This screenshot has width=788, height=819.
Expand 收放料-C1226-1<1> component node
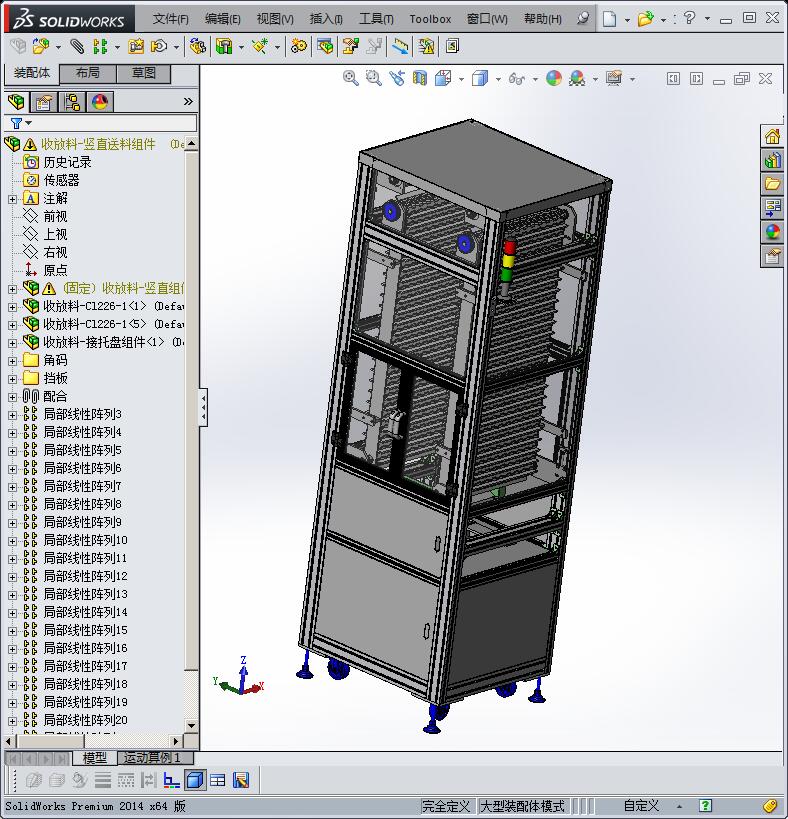point(13,306)
